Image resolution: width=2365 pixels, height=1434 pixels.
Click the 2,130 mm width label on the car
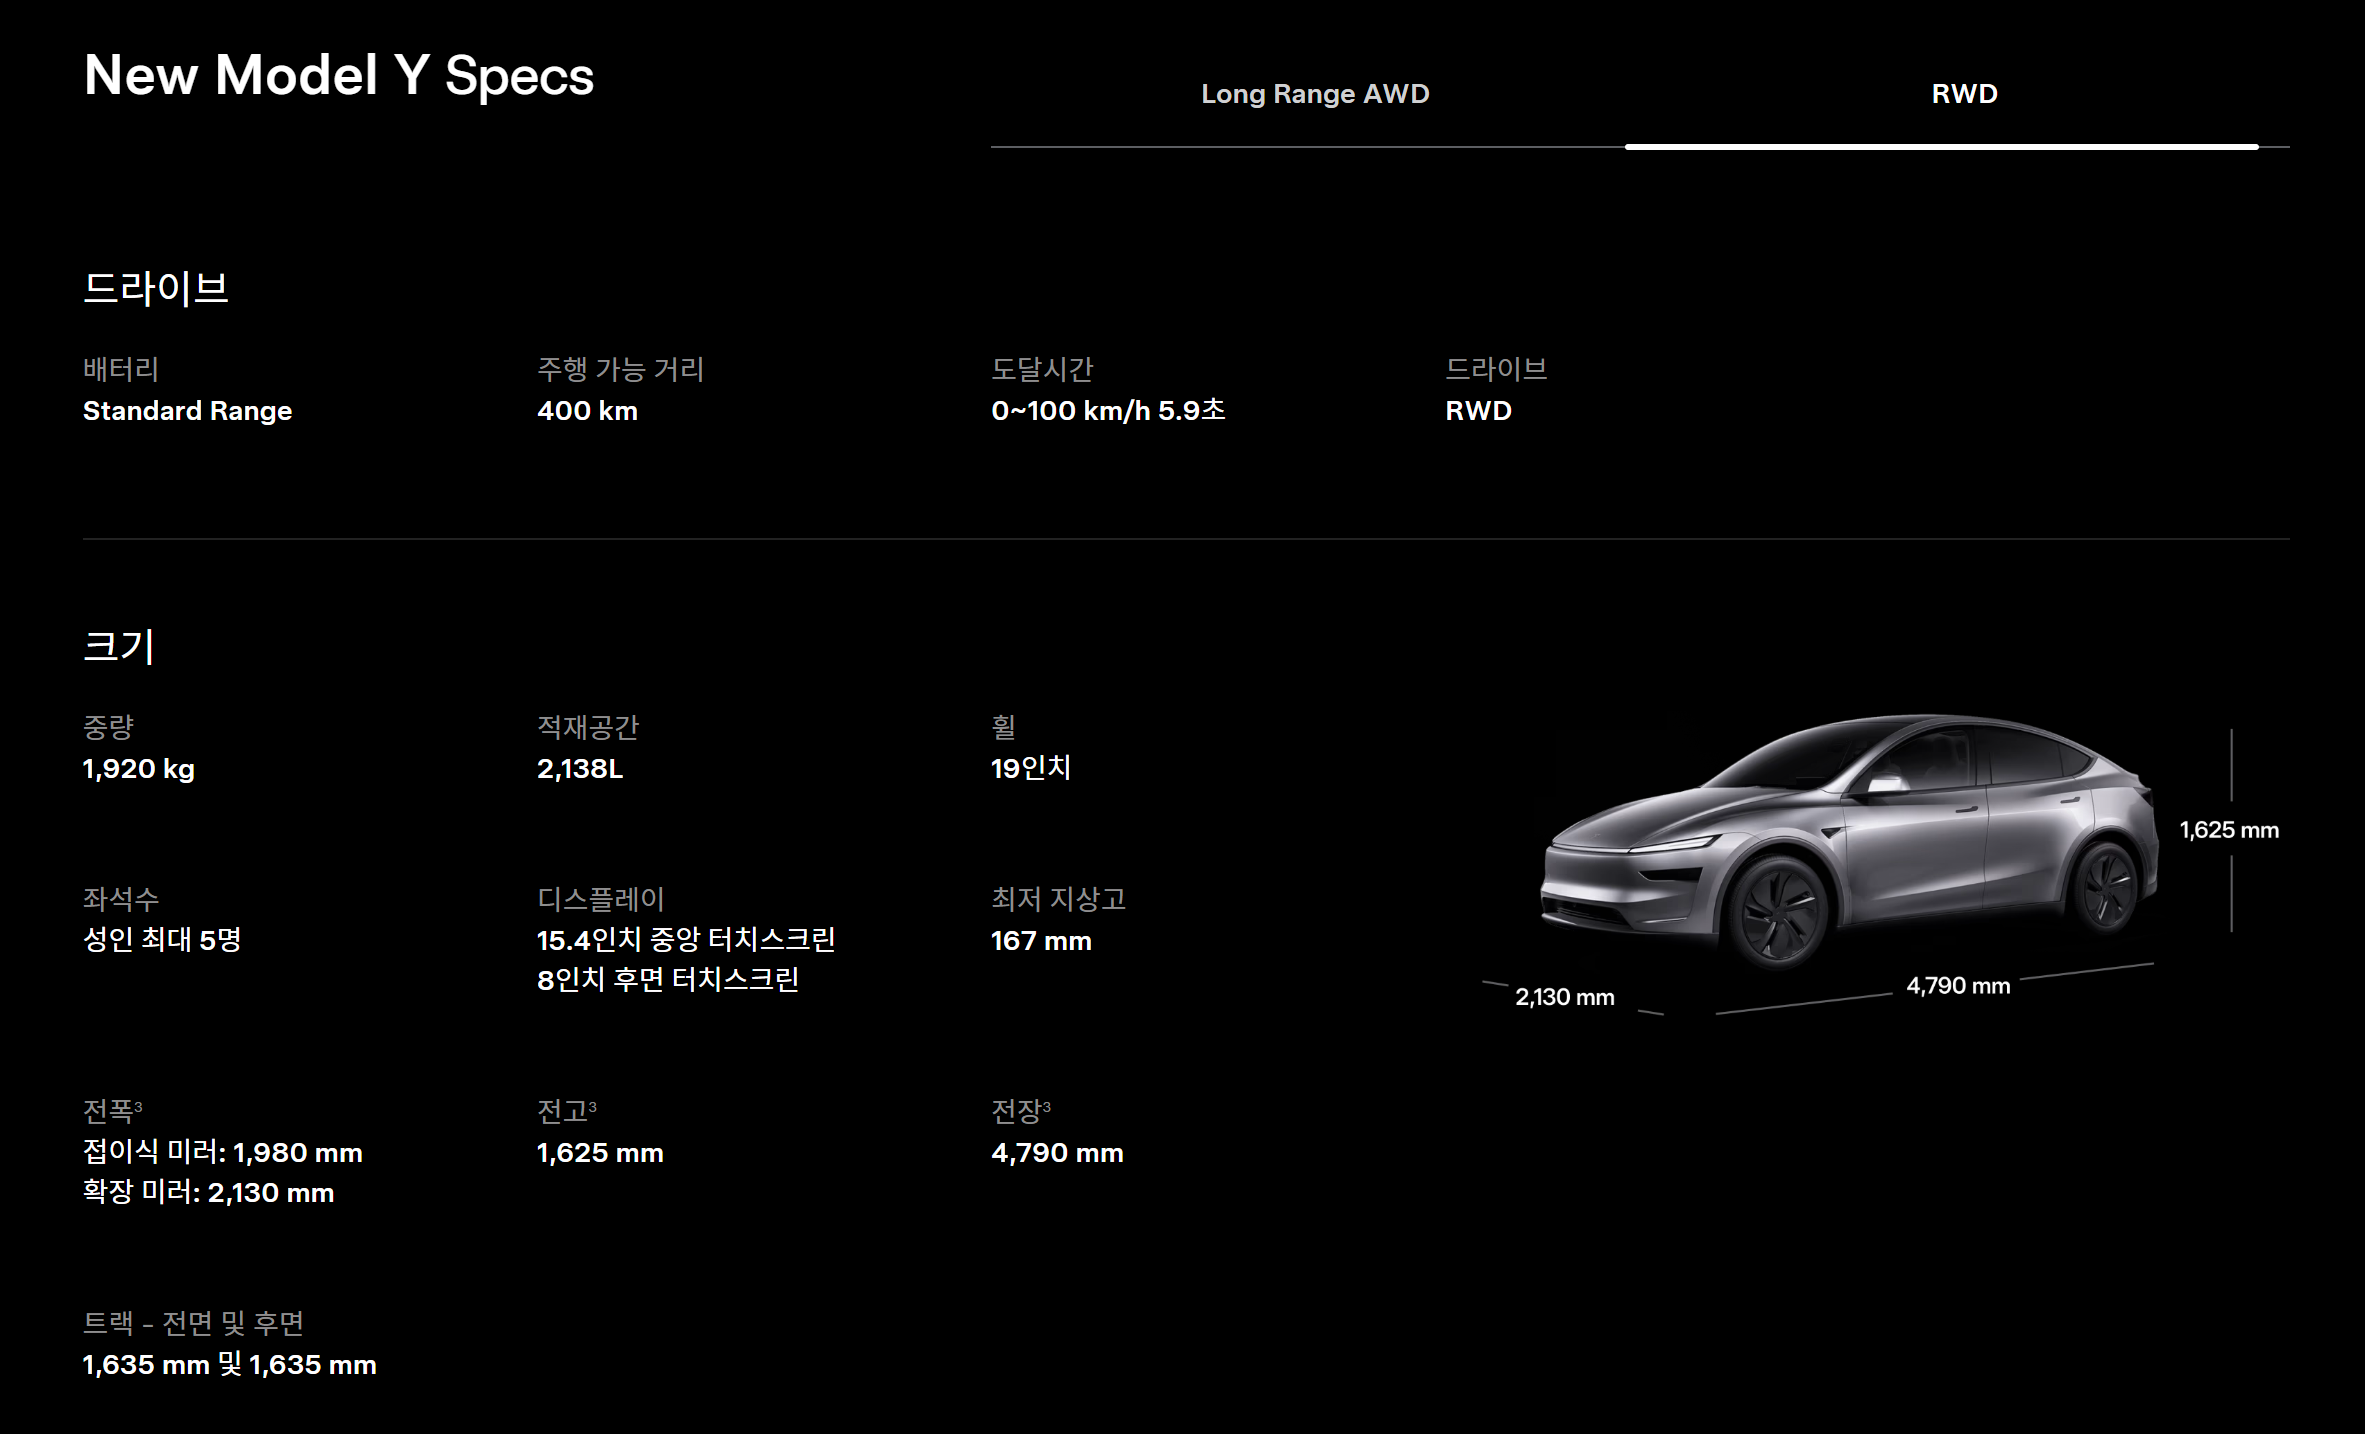1564,997
